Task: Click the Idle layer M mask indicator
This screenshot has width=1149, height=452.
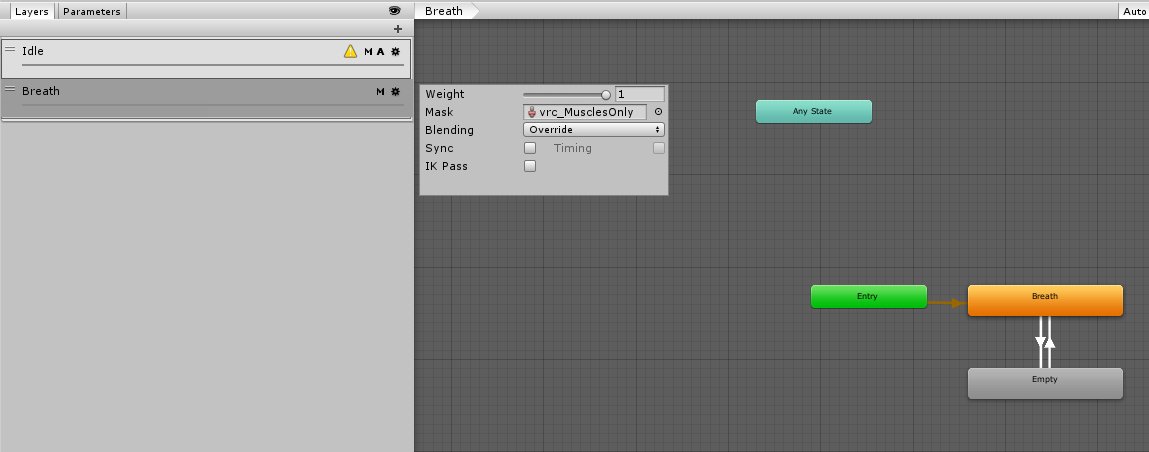Action: (369, 51)
